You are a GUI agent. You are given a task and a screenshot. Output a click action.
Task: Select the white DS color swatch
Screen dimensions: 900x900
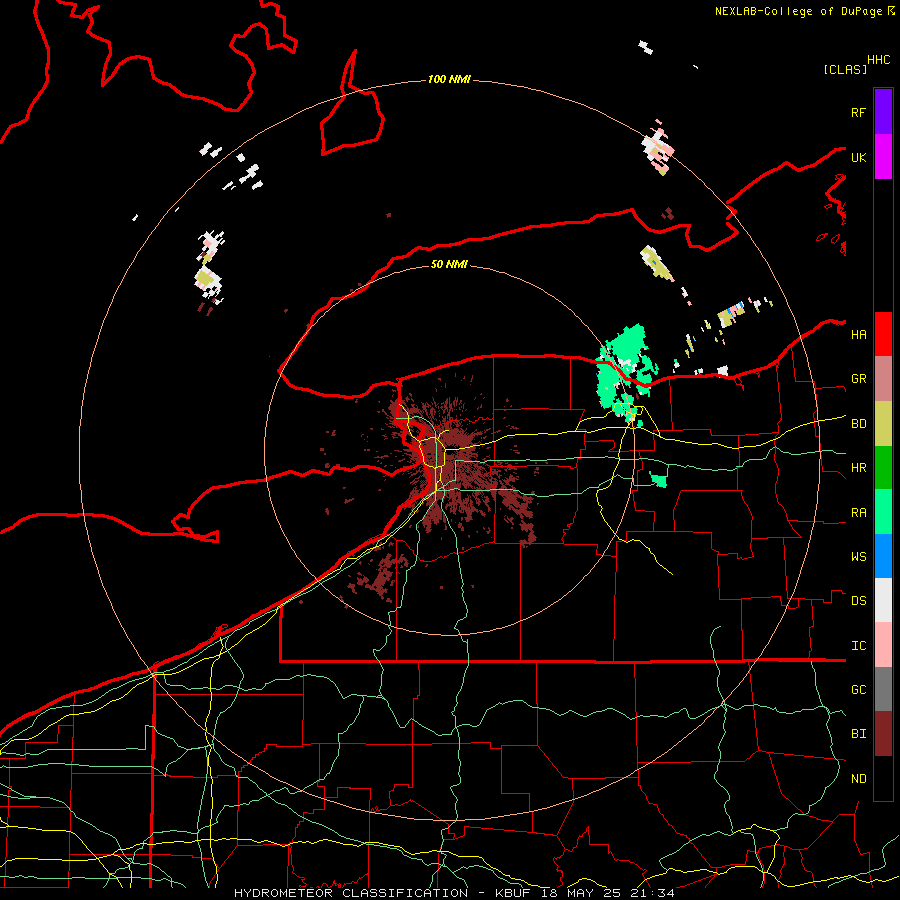pyautogui.click(x=883, y=600)
